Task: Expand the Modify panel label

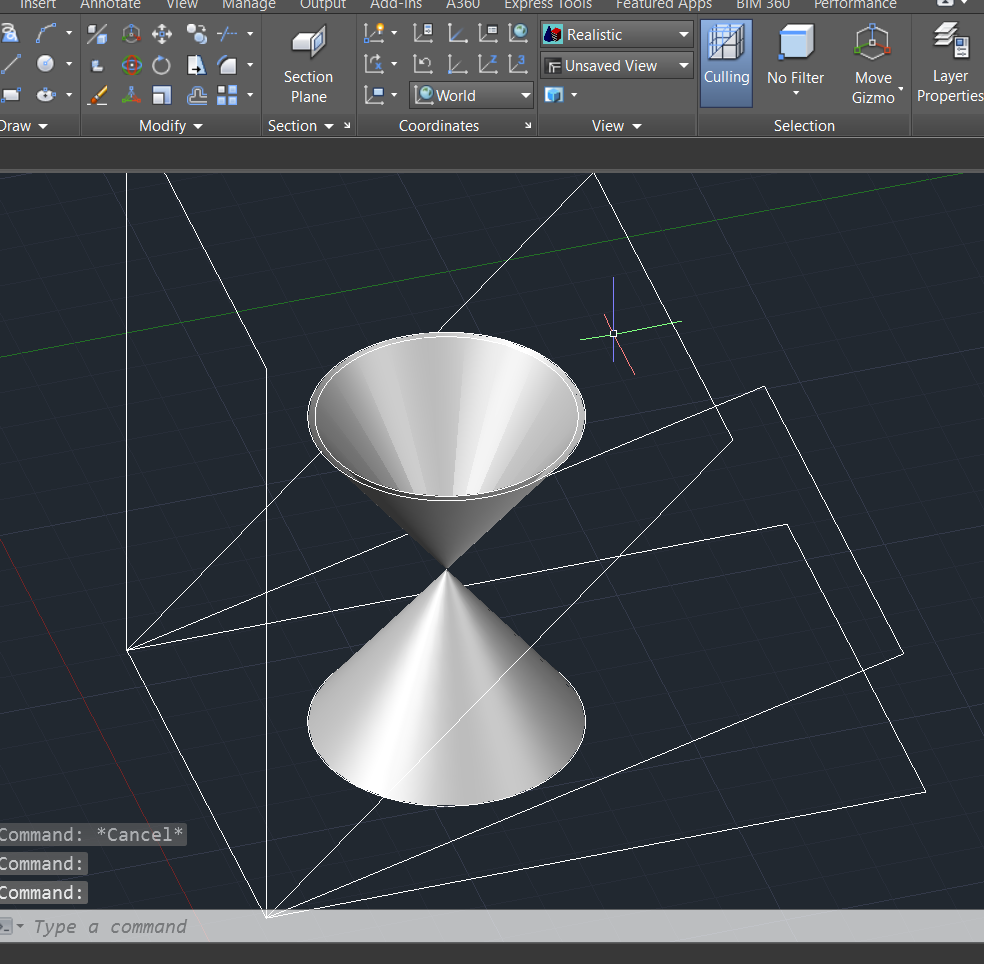Action: click(170, 126)
